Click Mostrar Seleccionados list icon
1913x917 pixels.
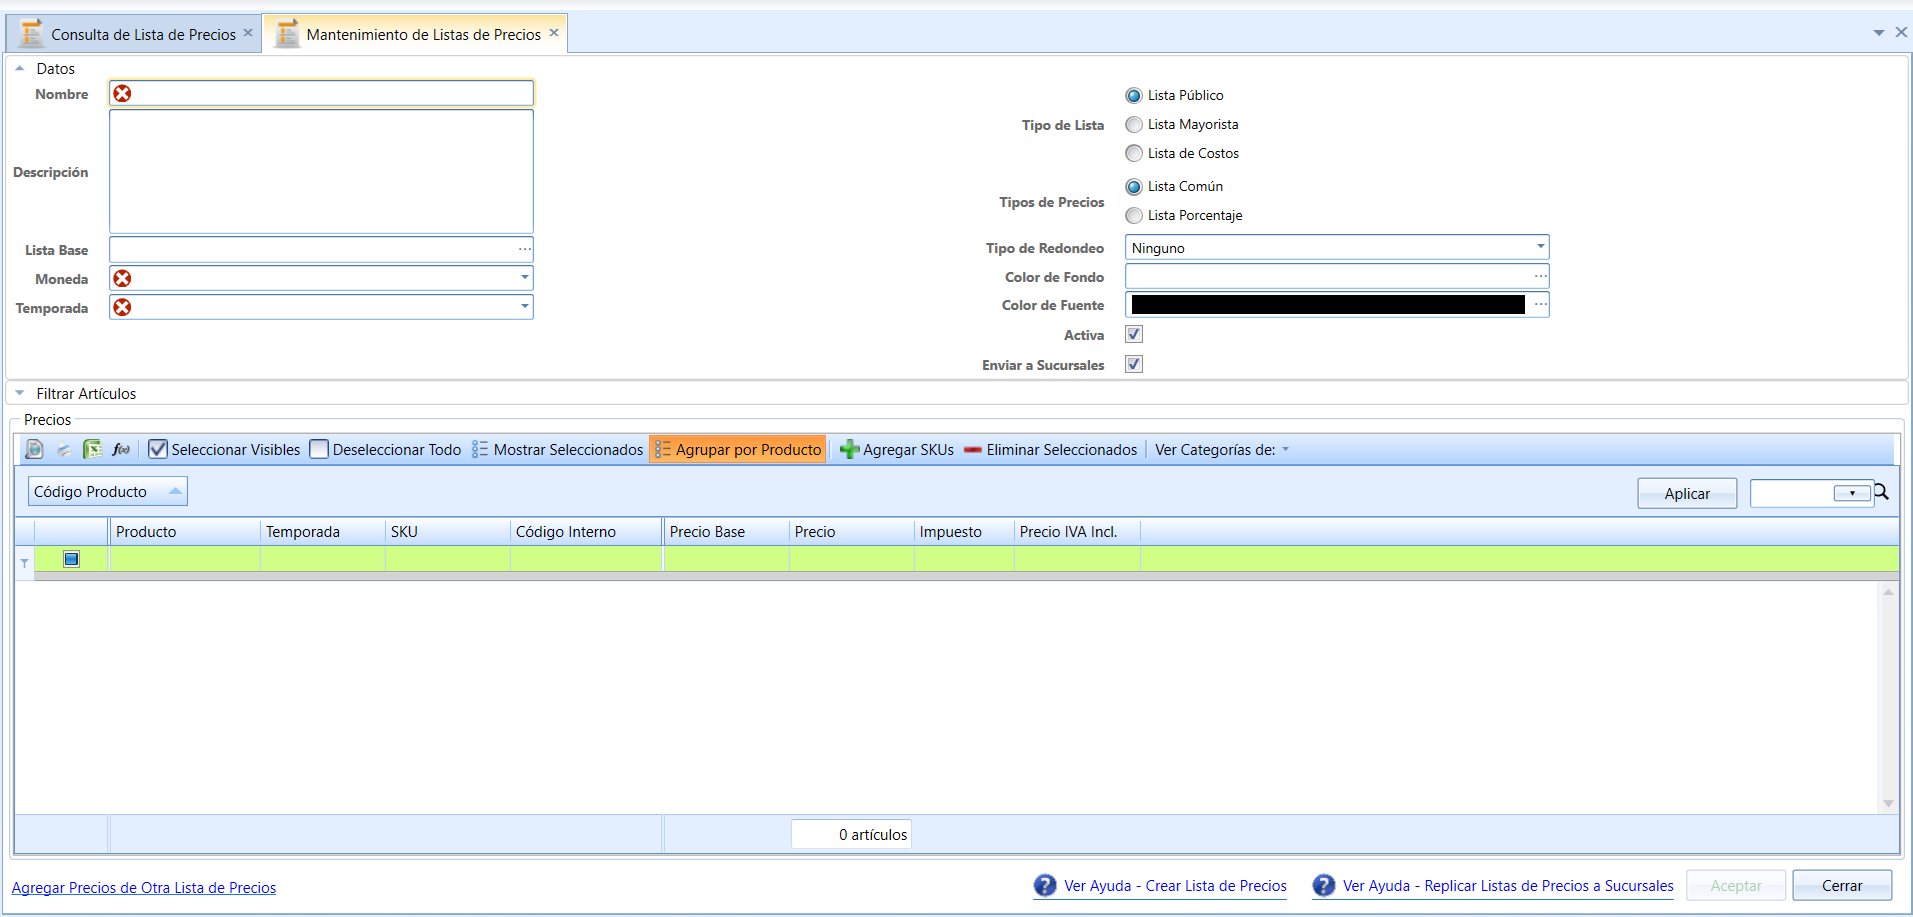[480, 450]
